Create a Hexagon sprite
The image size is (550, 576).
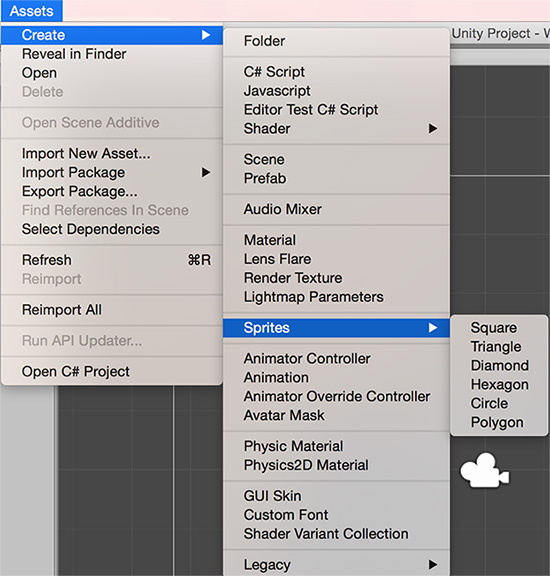point(499,385)
